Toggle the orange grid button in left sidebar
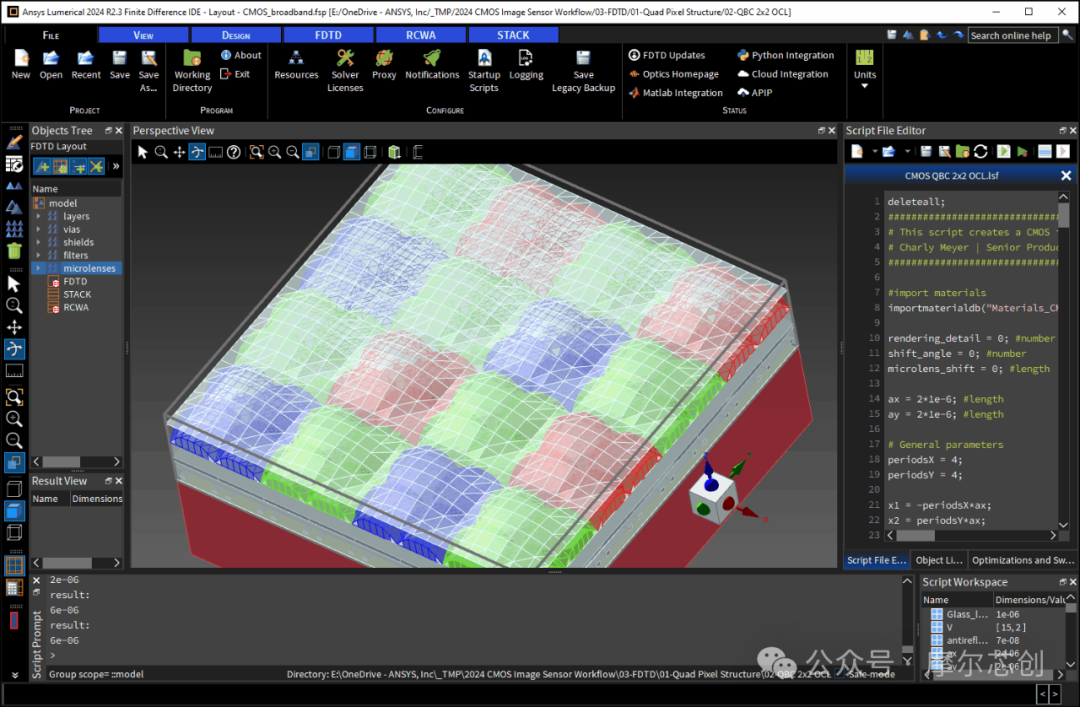 click(x=14, y=566)
